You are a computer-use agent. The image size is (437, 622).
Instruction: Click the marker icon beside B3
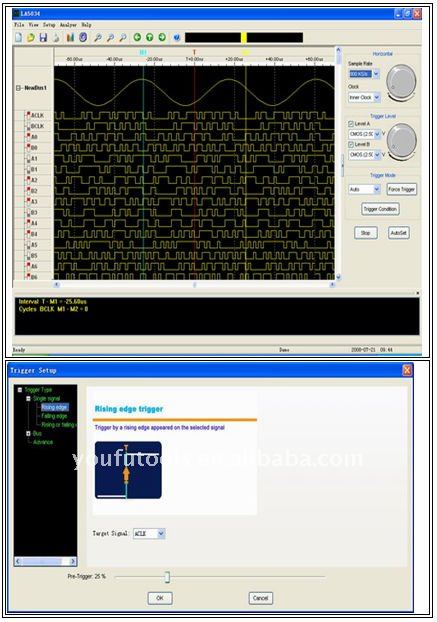(28, 213)
